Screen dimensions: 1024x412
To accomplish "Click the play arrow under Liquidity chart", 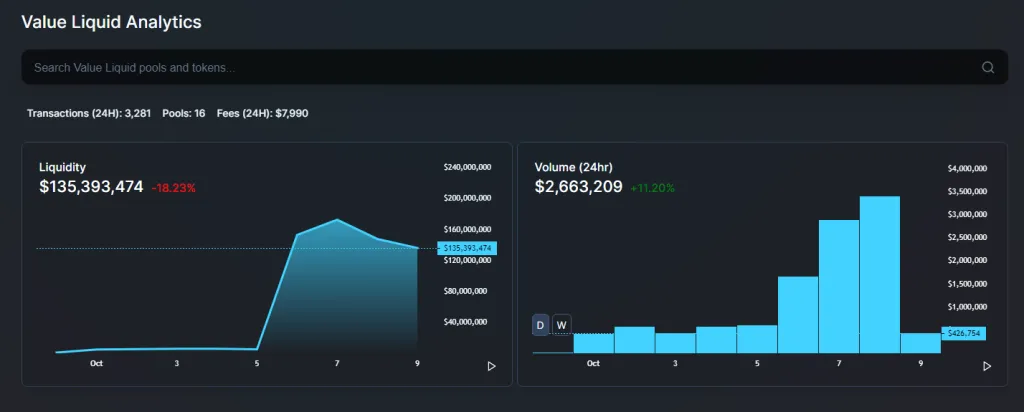I will (491, 366).
